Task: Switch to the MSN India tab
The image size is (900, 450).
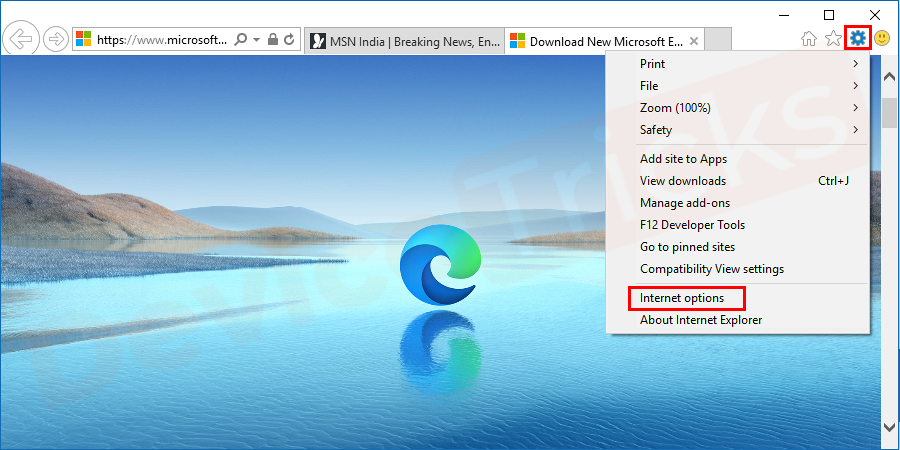Action: tap(404, 41)
